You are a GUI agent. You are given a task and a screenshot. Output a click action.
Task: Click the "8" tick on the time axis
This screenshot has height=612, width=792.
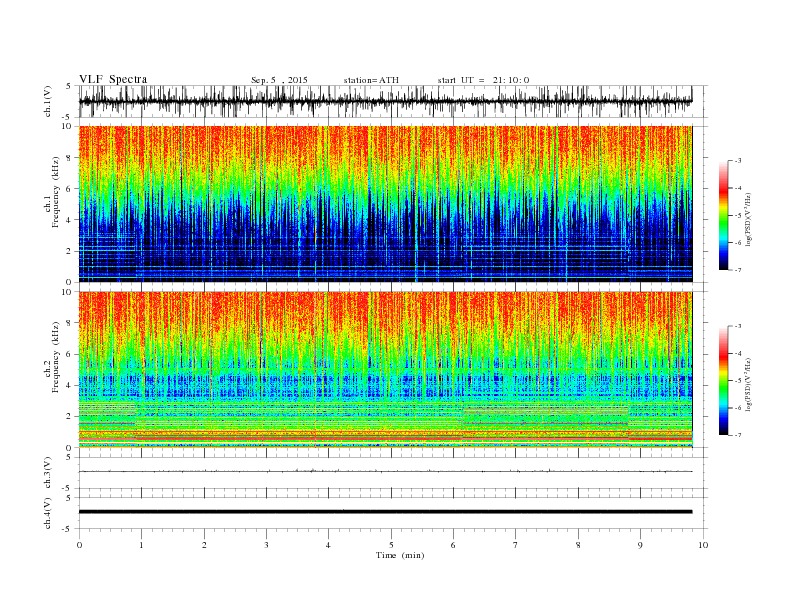pos(578,545)
